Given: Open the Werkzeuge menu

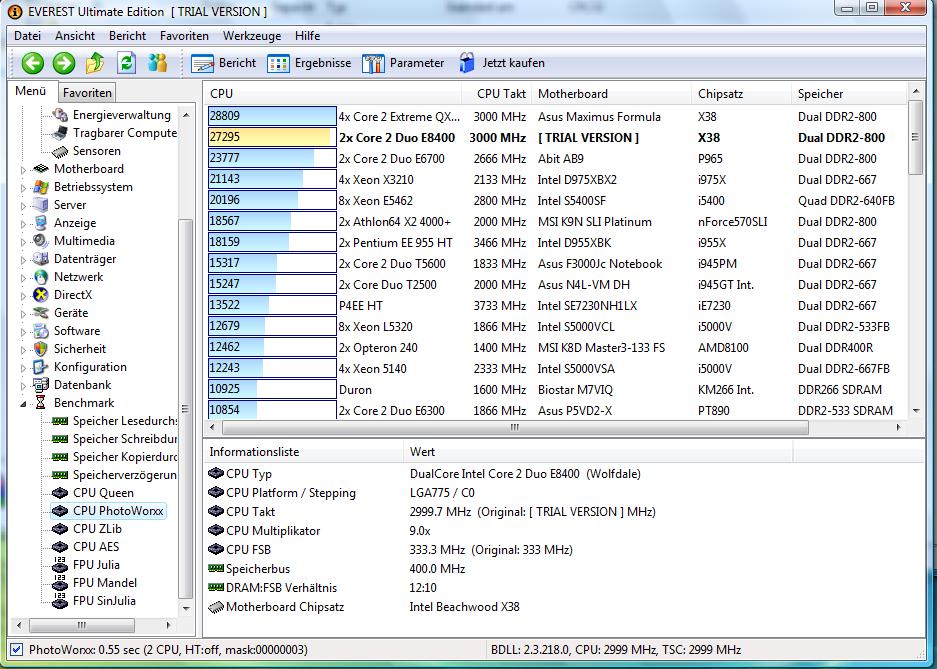Looking at the screenshot, I should click(252, 36).
